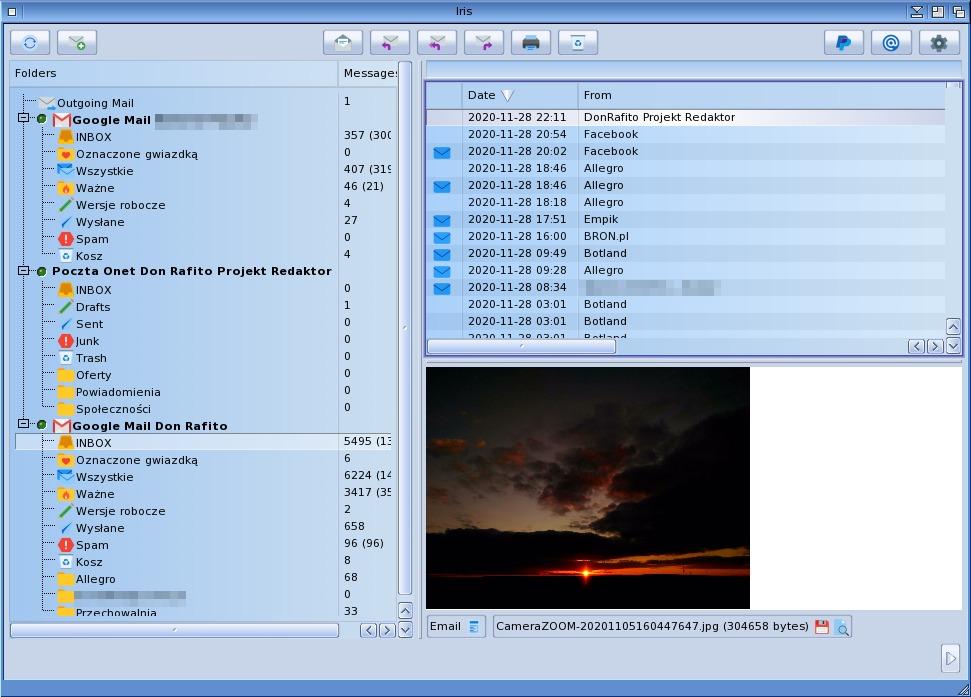
Task: Click the PayPal donate icon
Action: tap(843, 43)
